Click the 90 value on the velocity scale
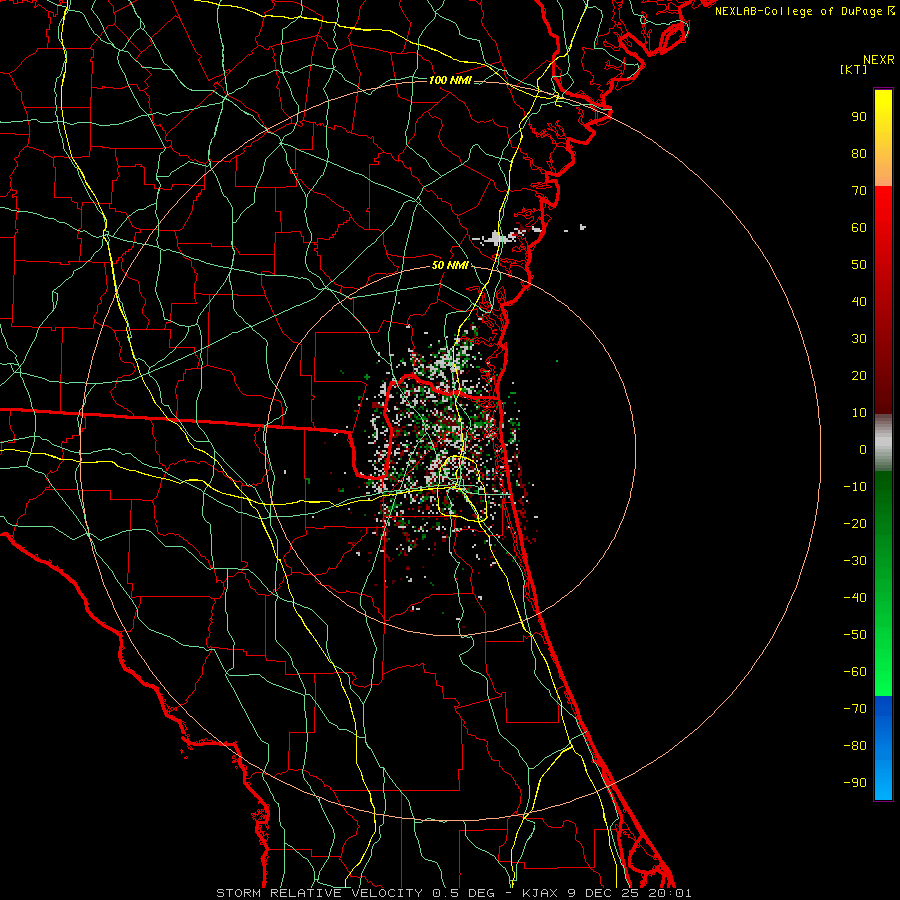 click(859, 117)
